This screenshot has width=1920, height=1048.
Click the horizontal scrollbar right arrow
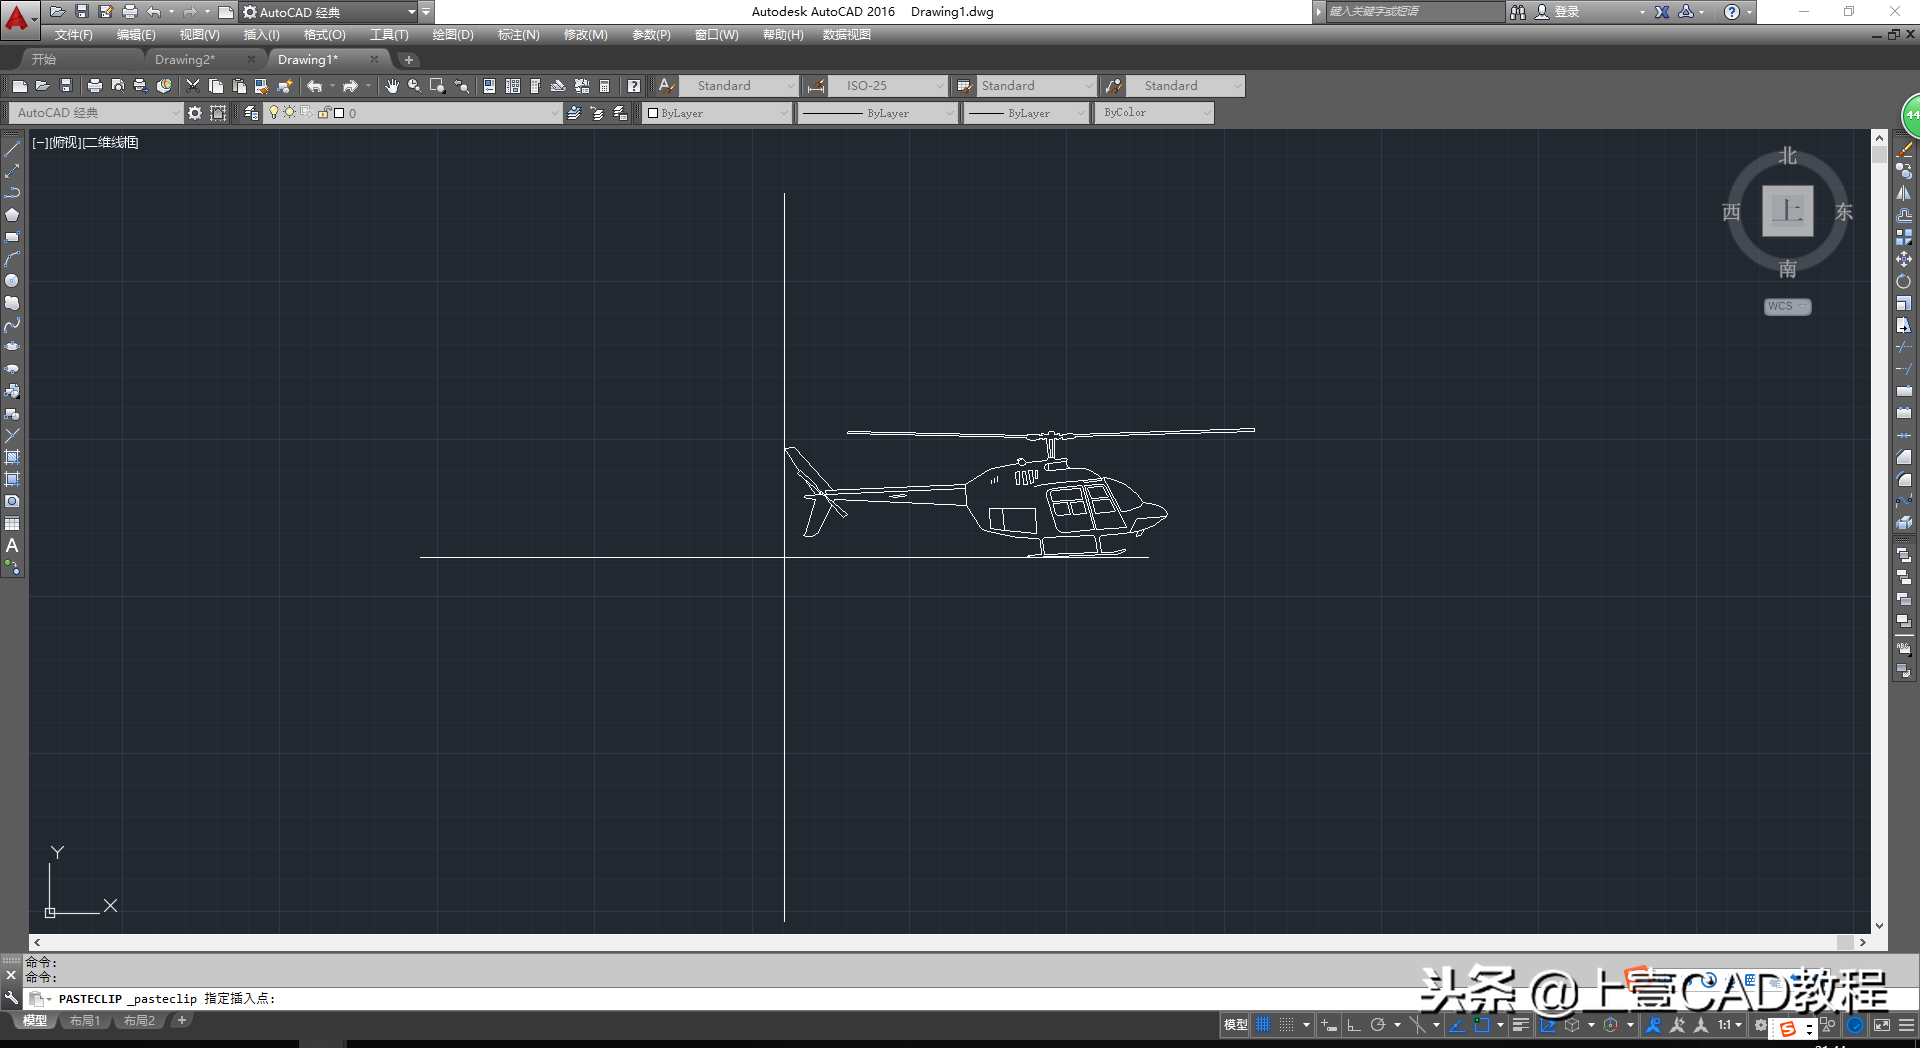point(1862,942)
